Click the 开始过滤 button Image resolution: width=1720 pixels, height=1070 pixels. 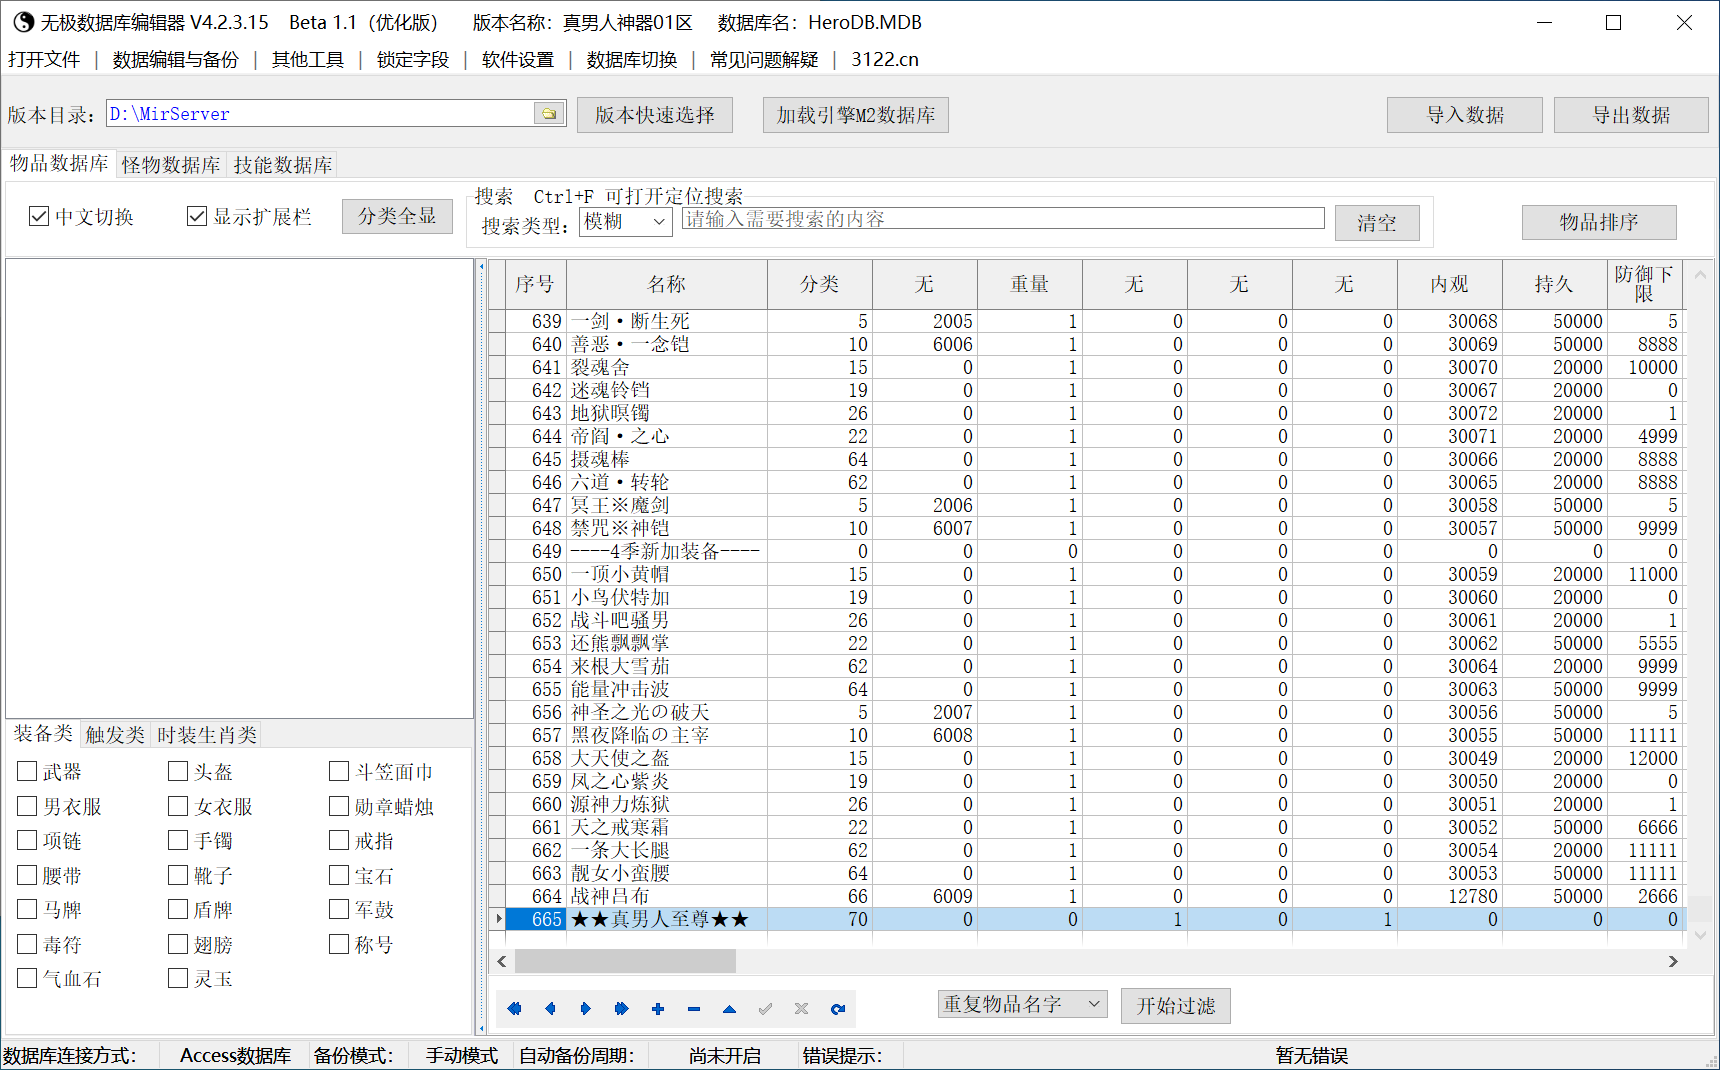[x=1176, y=1006]
